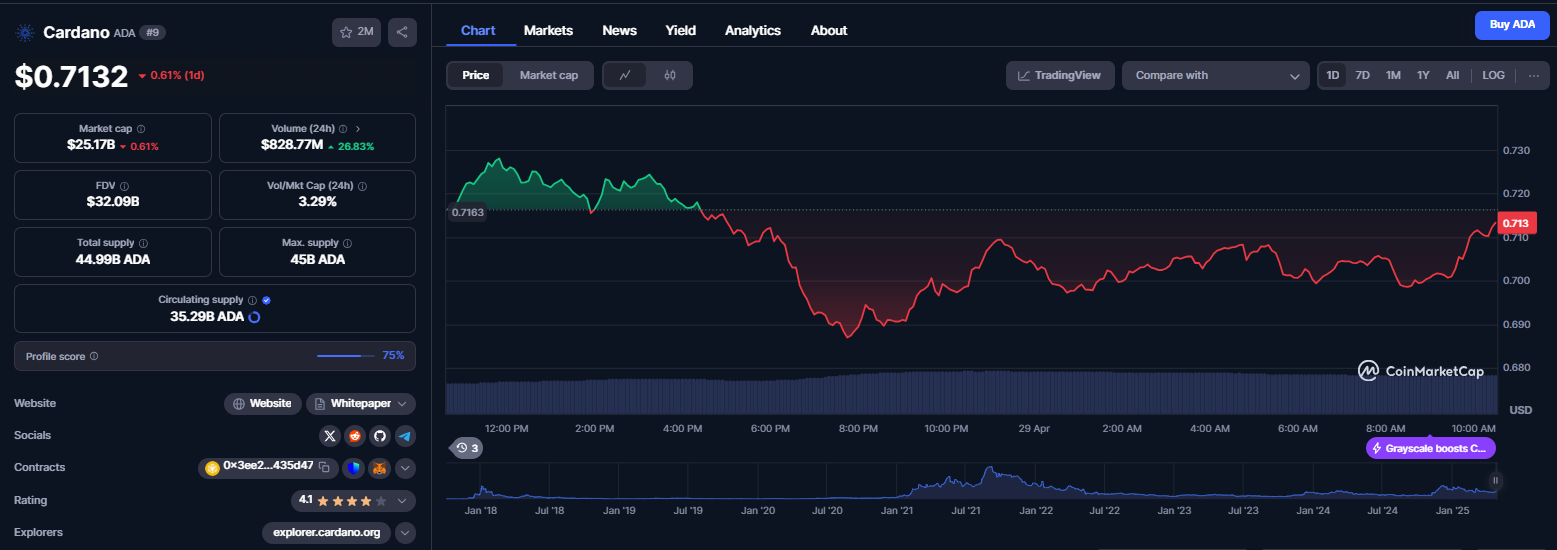Copy the contract address with copy icon
1557x550 pixels.
(x=324, y=467)
